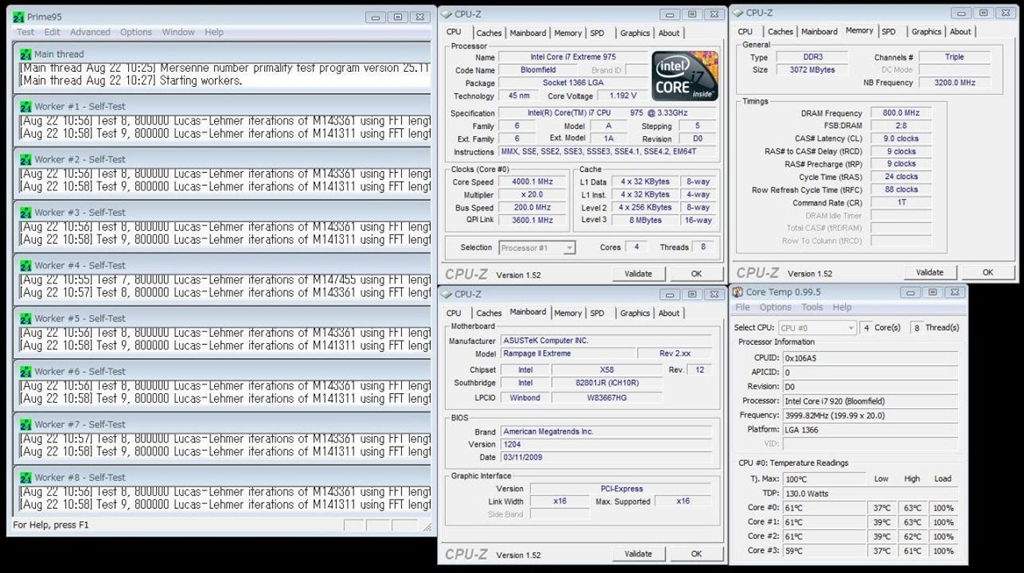Click the Worker #6 Self-Test window icon
This screenshot has height=573, width=1024.
click(x=26, y=371)
